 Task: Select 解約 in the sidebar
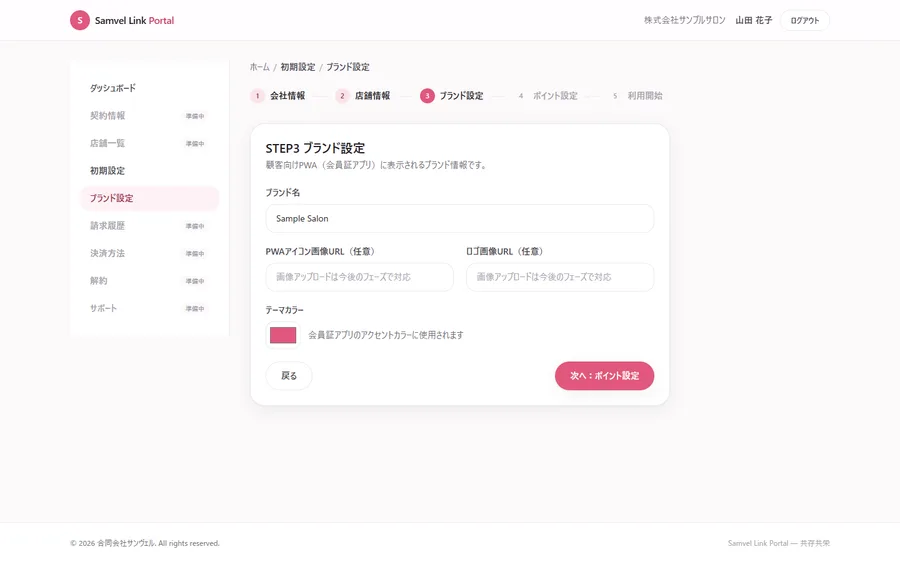(149, 281)
